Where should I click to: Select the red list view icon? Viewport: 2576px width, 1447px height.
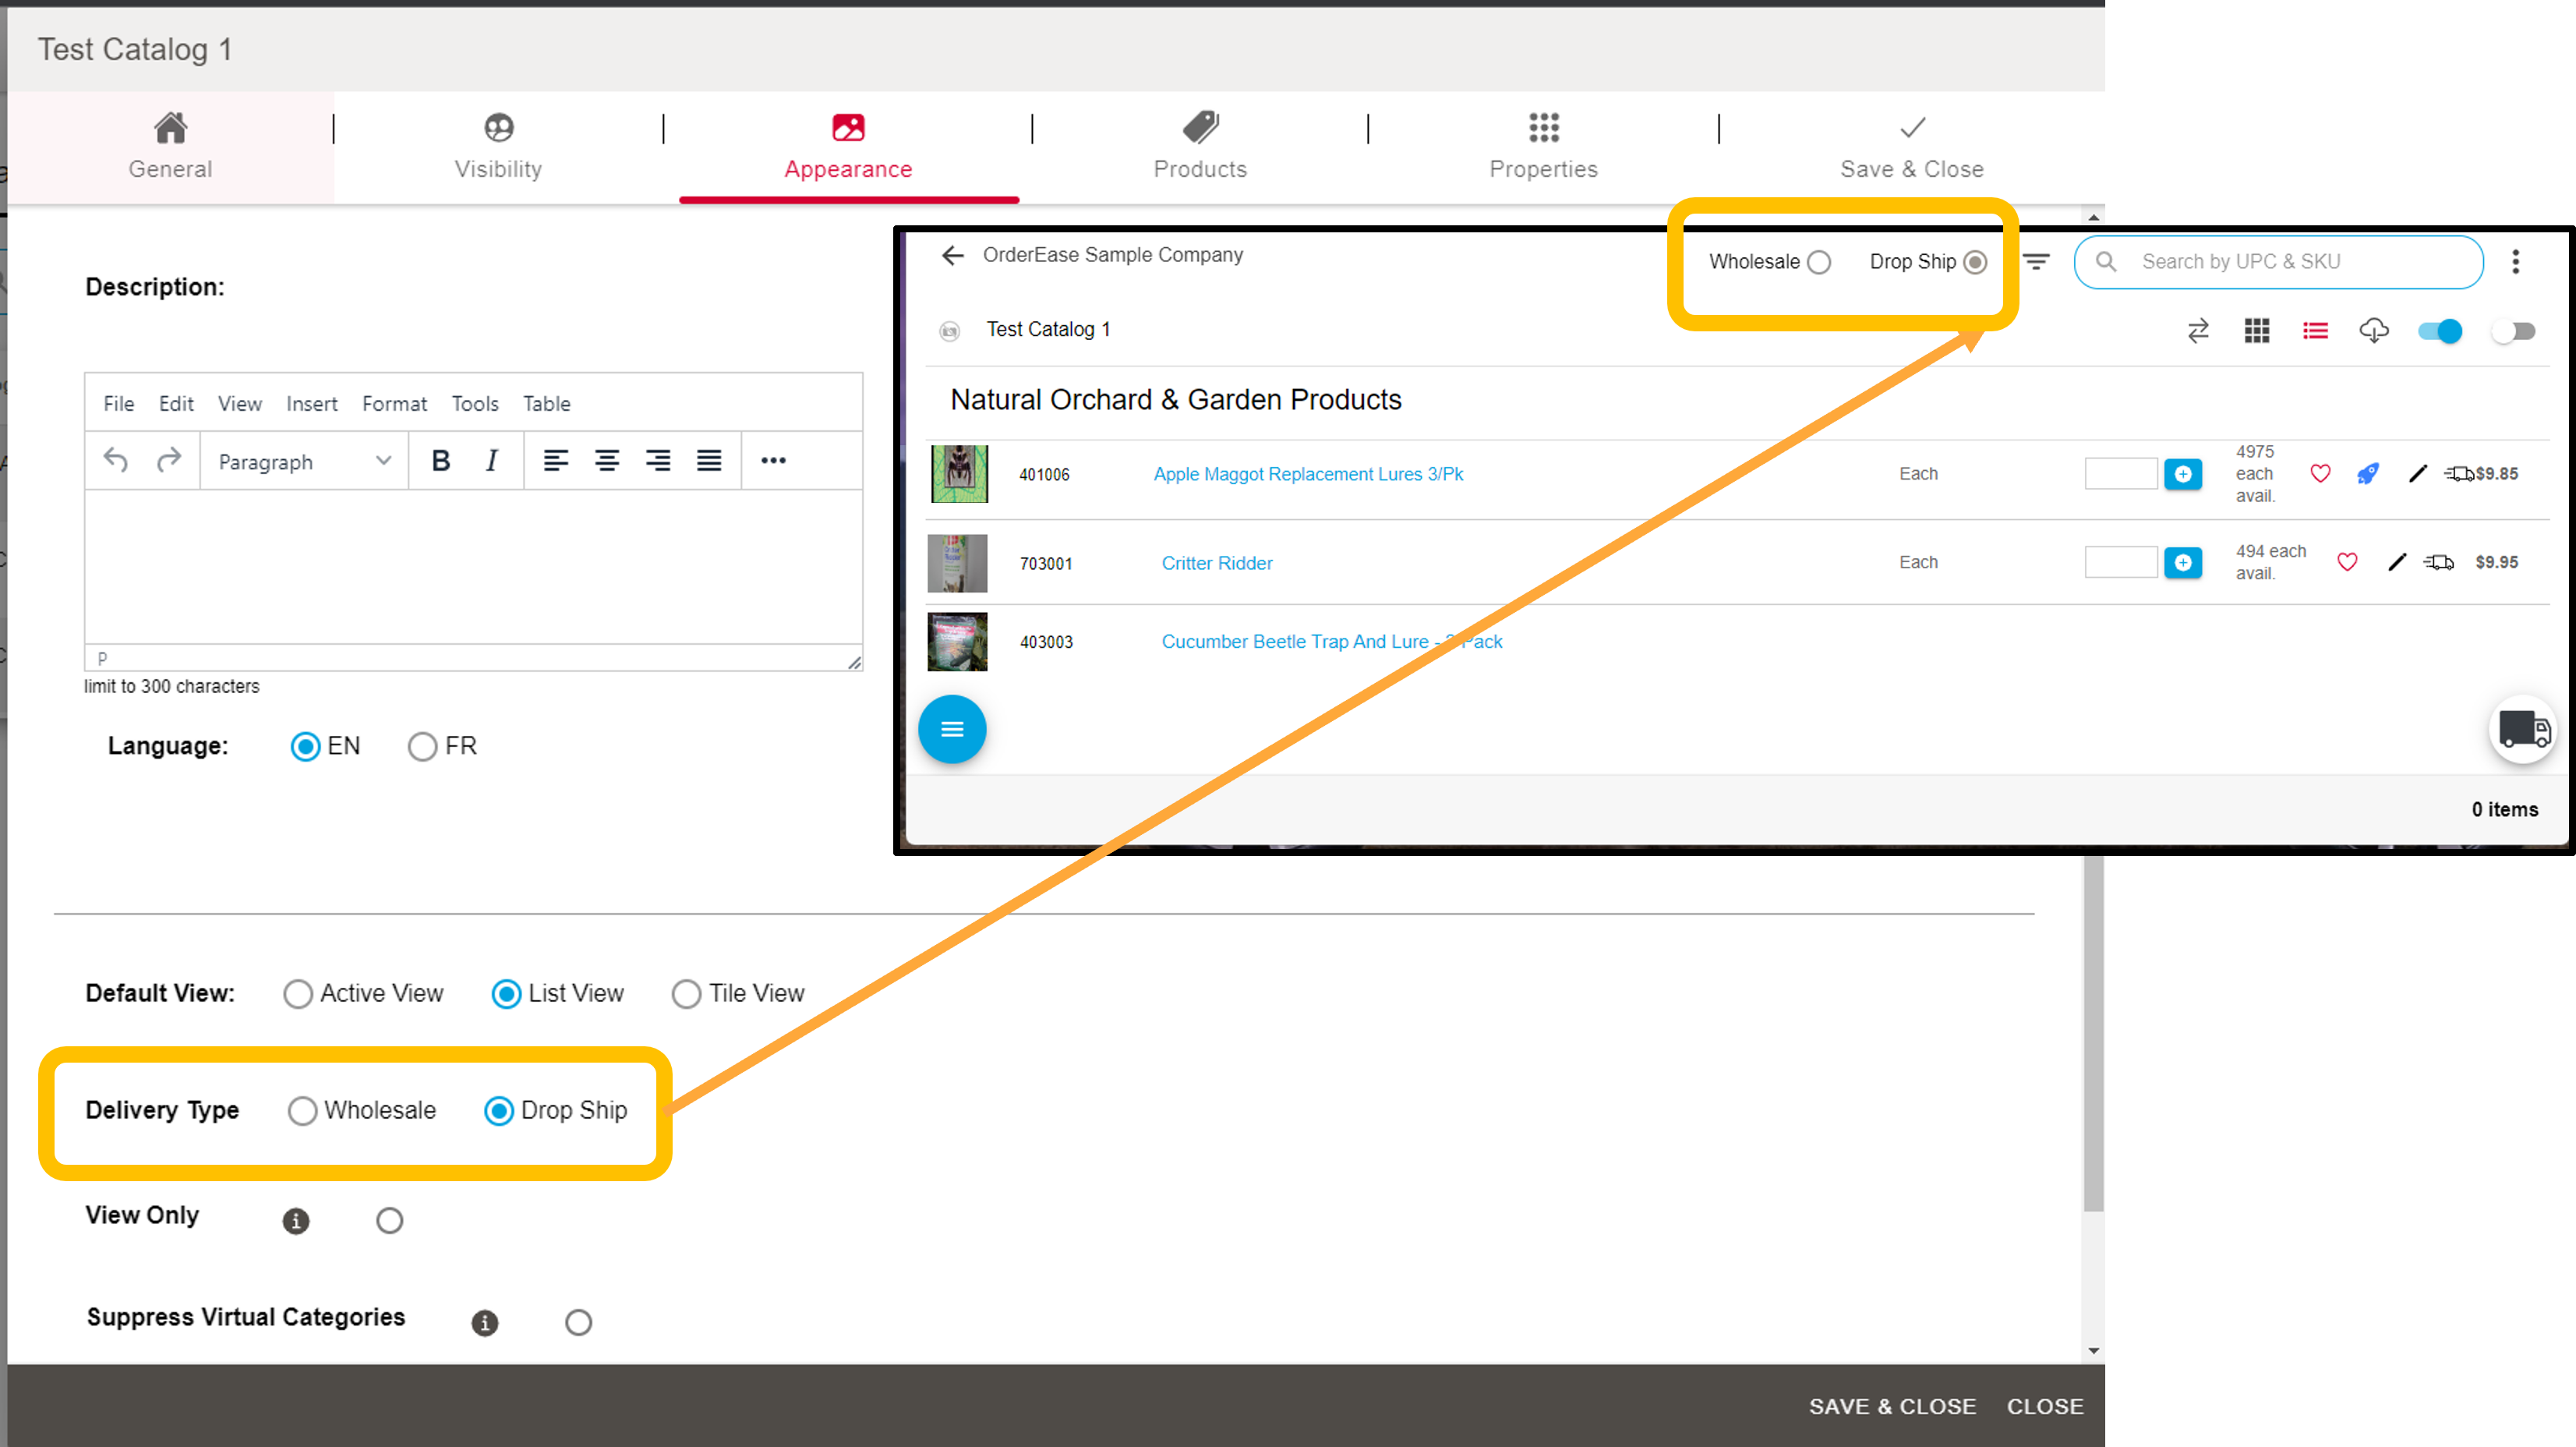click(x=2315, y=331)
